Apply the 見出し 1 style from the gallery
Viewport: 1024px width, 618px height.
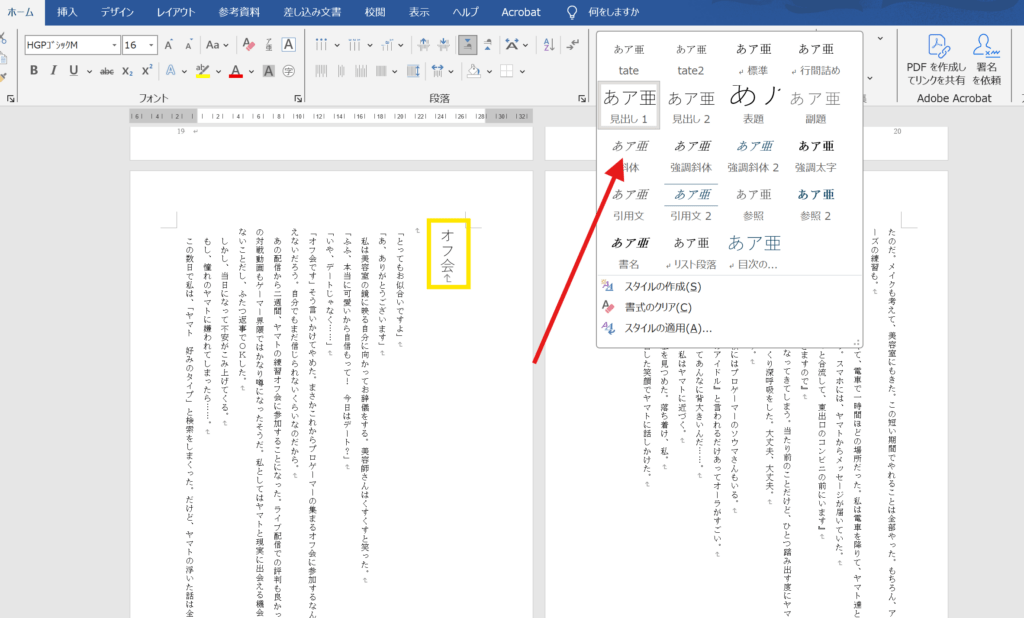tap(628, 104)
